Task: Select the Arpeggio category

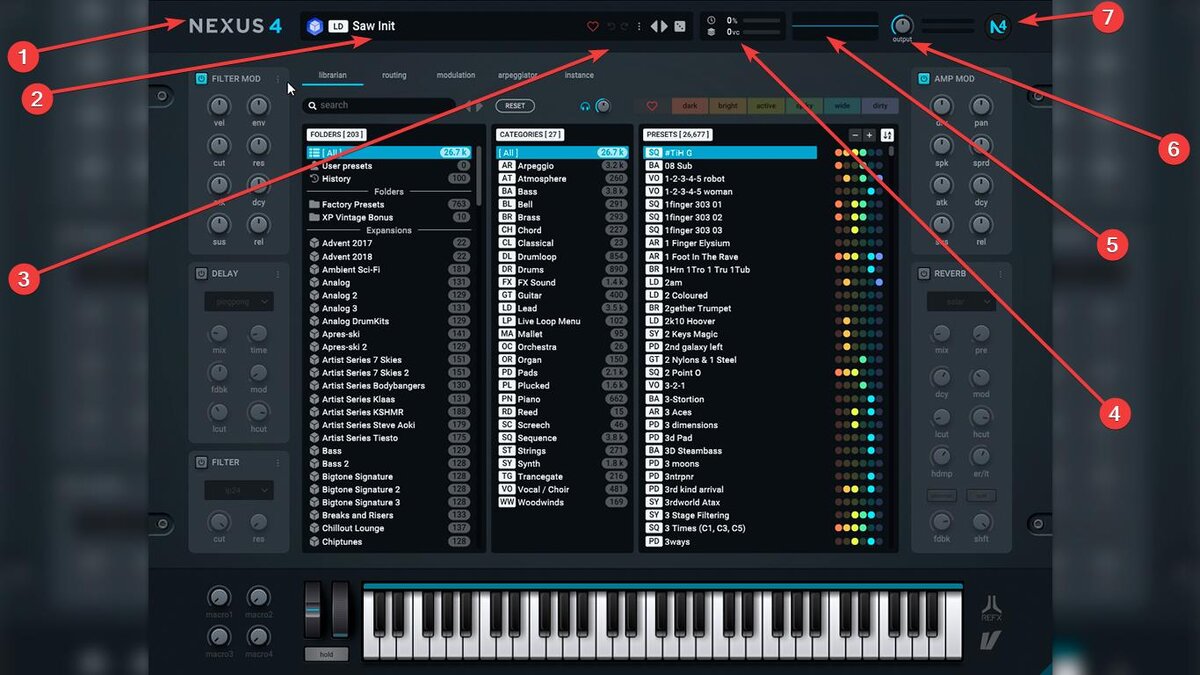Action: [563, 166]
